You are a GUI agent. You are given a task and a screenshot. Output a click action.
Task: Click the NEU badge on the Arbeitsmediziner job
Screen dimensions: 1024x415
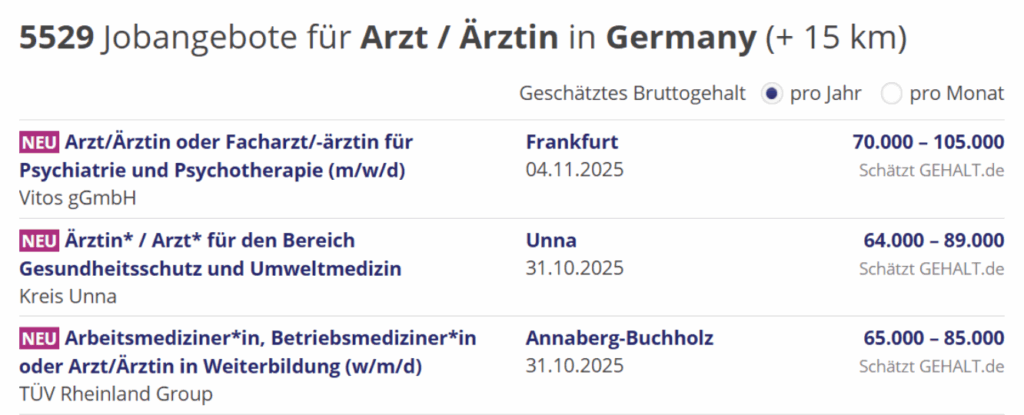pos(39,339)
